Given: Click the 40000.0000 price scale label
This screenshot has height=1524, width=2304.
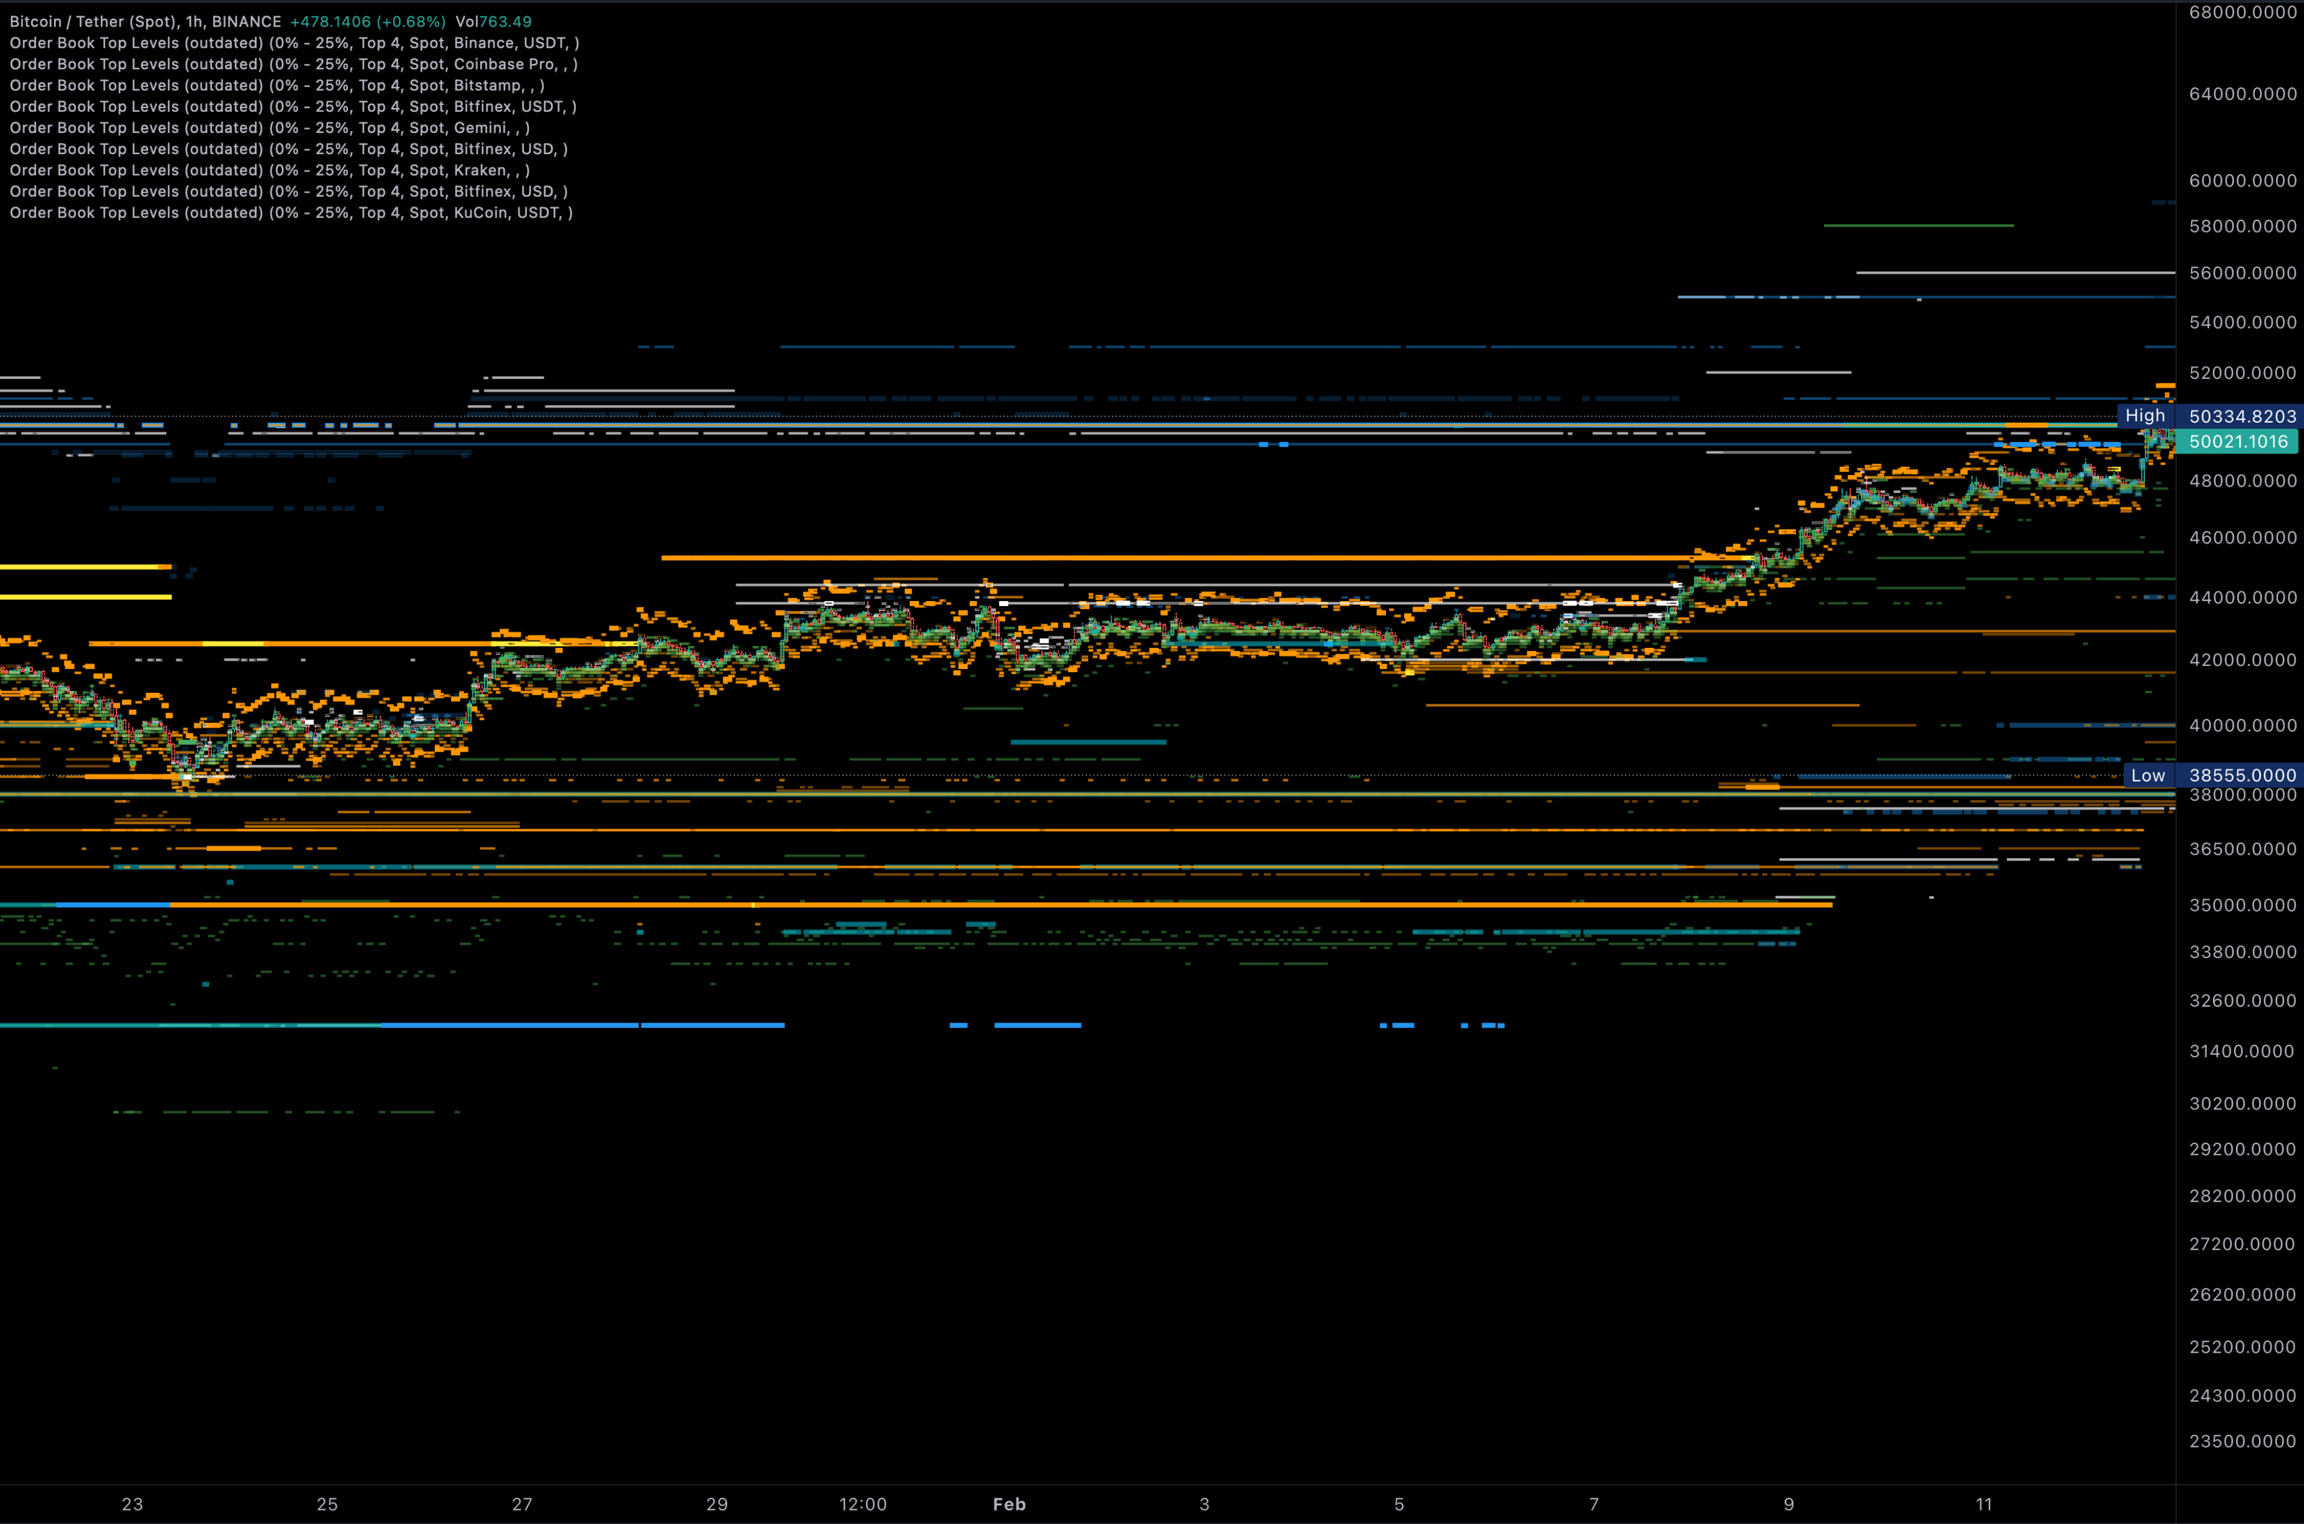Looking at the screenshot, I should (x=2242, y=725).
